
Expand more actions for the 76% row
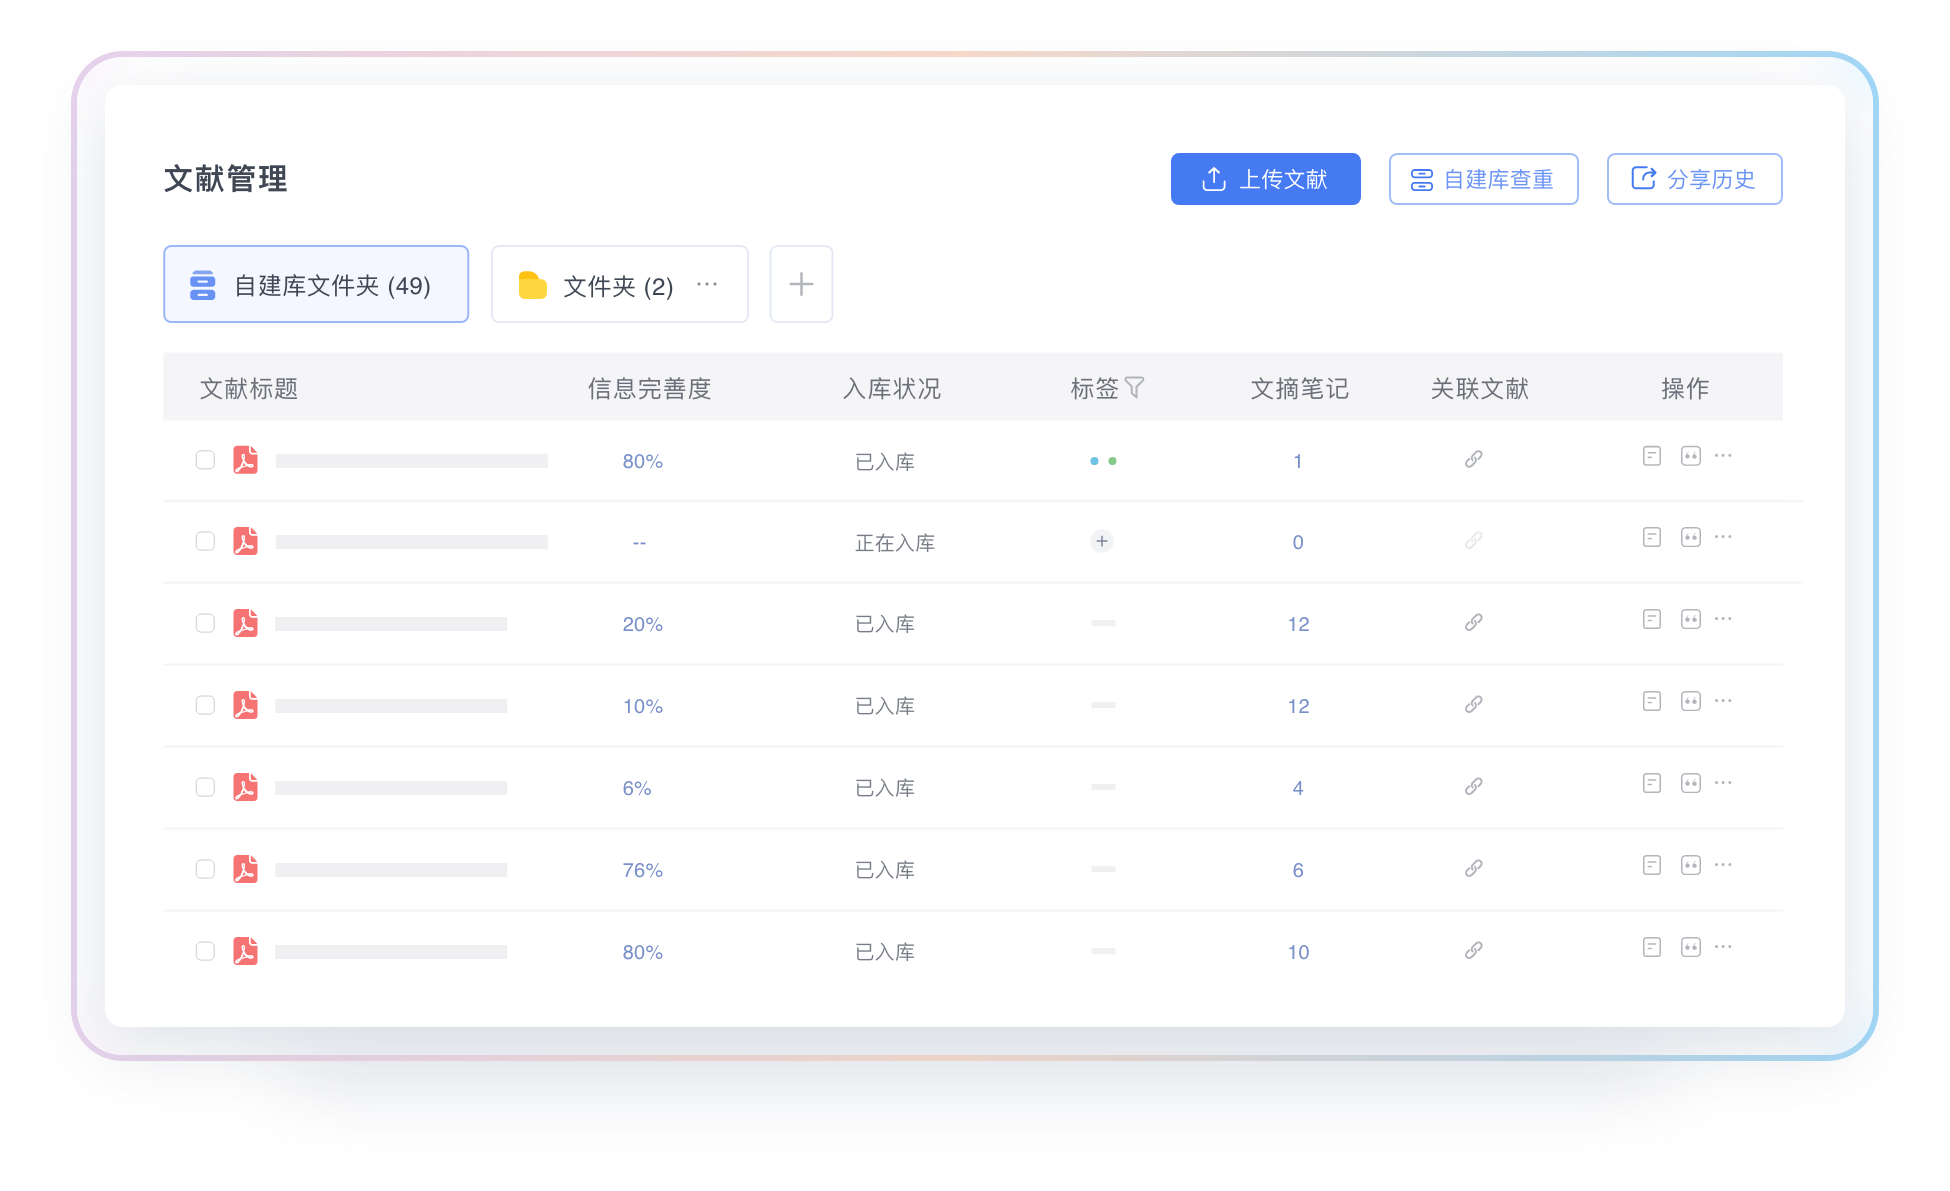pos(1723,865)
